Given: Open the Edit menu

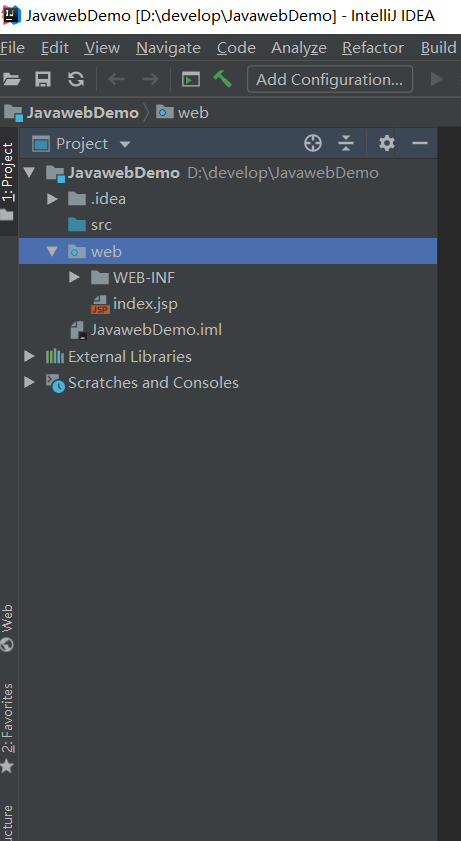Looking at the screenshot, I should (x=55, y=48).
